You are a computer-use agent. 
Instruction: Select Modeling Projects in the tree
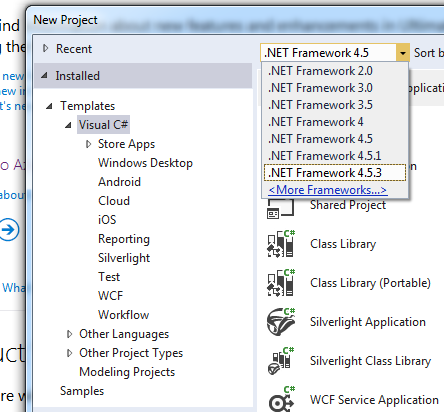tap(127, 372)
